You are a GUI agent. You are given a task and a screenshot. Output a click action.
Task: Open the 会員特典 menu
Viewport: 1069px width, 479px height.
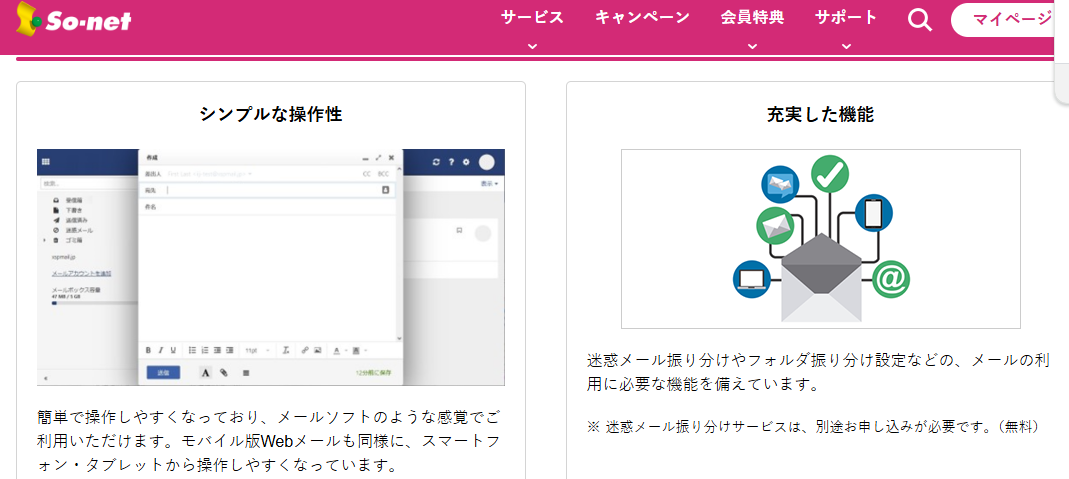click(x=752, y=18)
